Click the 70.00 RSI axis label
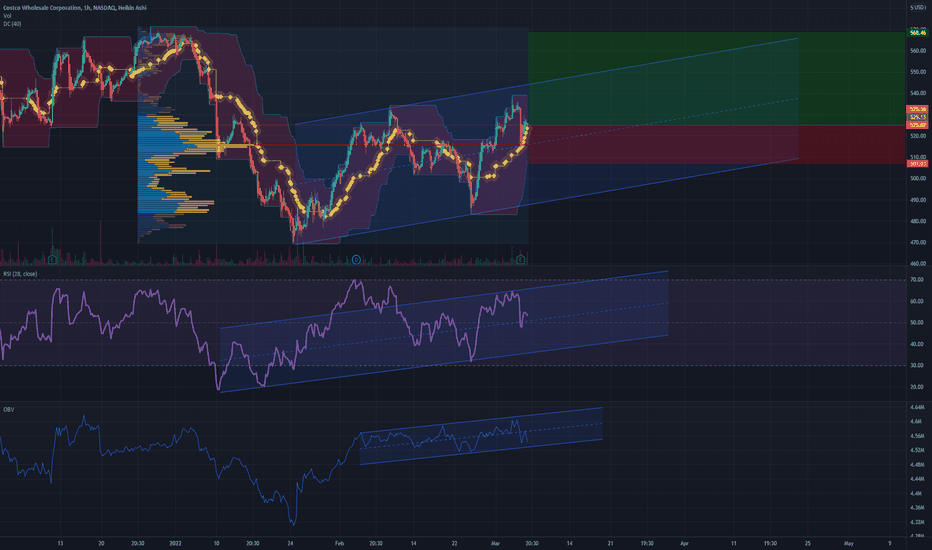Viewport: 932px width, 550px height. tap(918, 280)
